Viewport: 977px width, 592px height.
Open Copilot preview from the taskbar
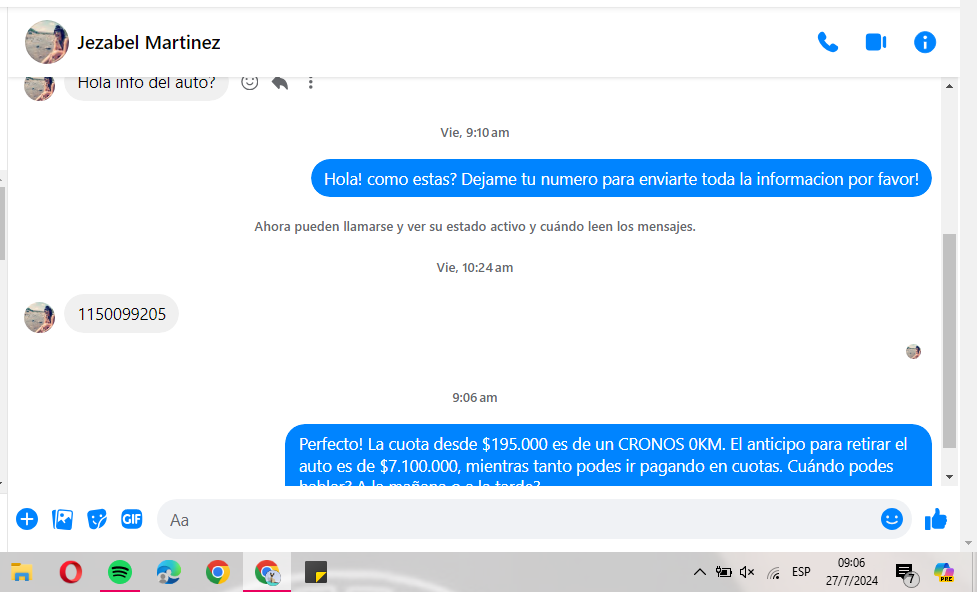pos(943,572)
